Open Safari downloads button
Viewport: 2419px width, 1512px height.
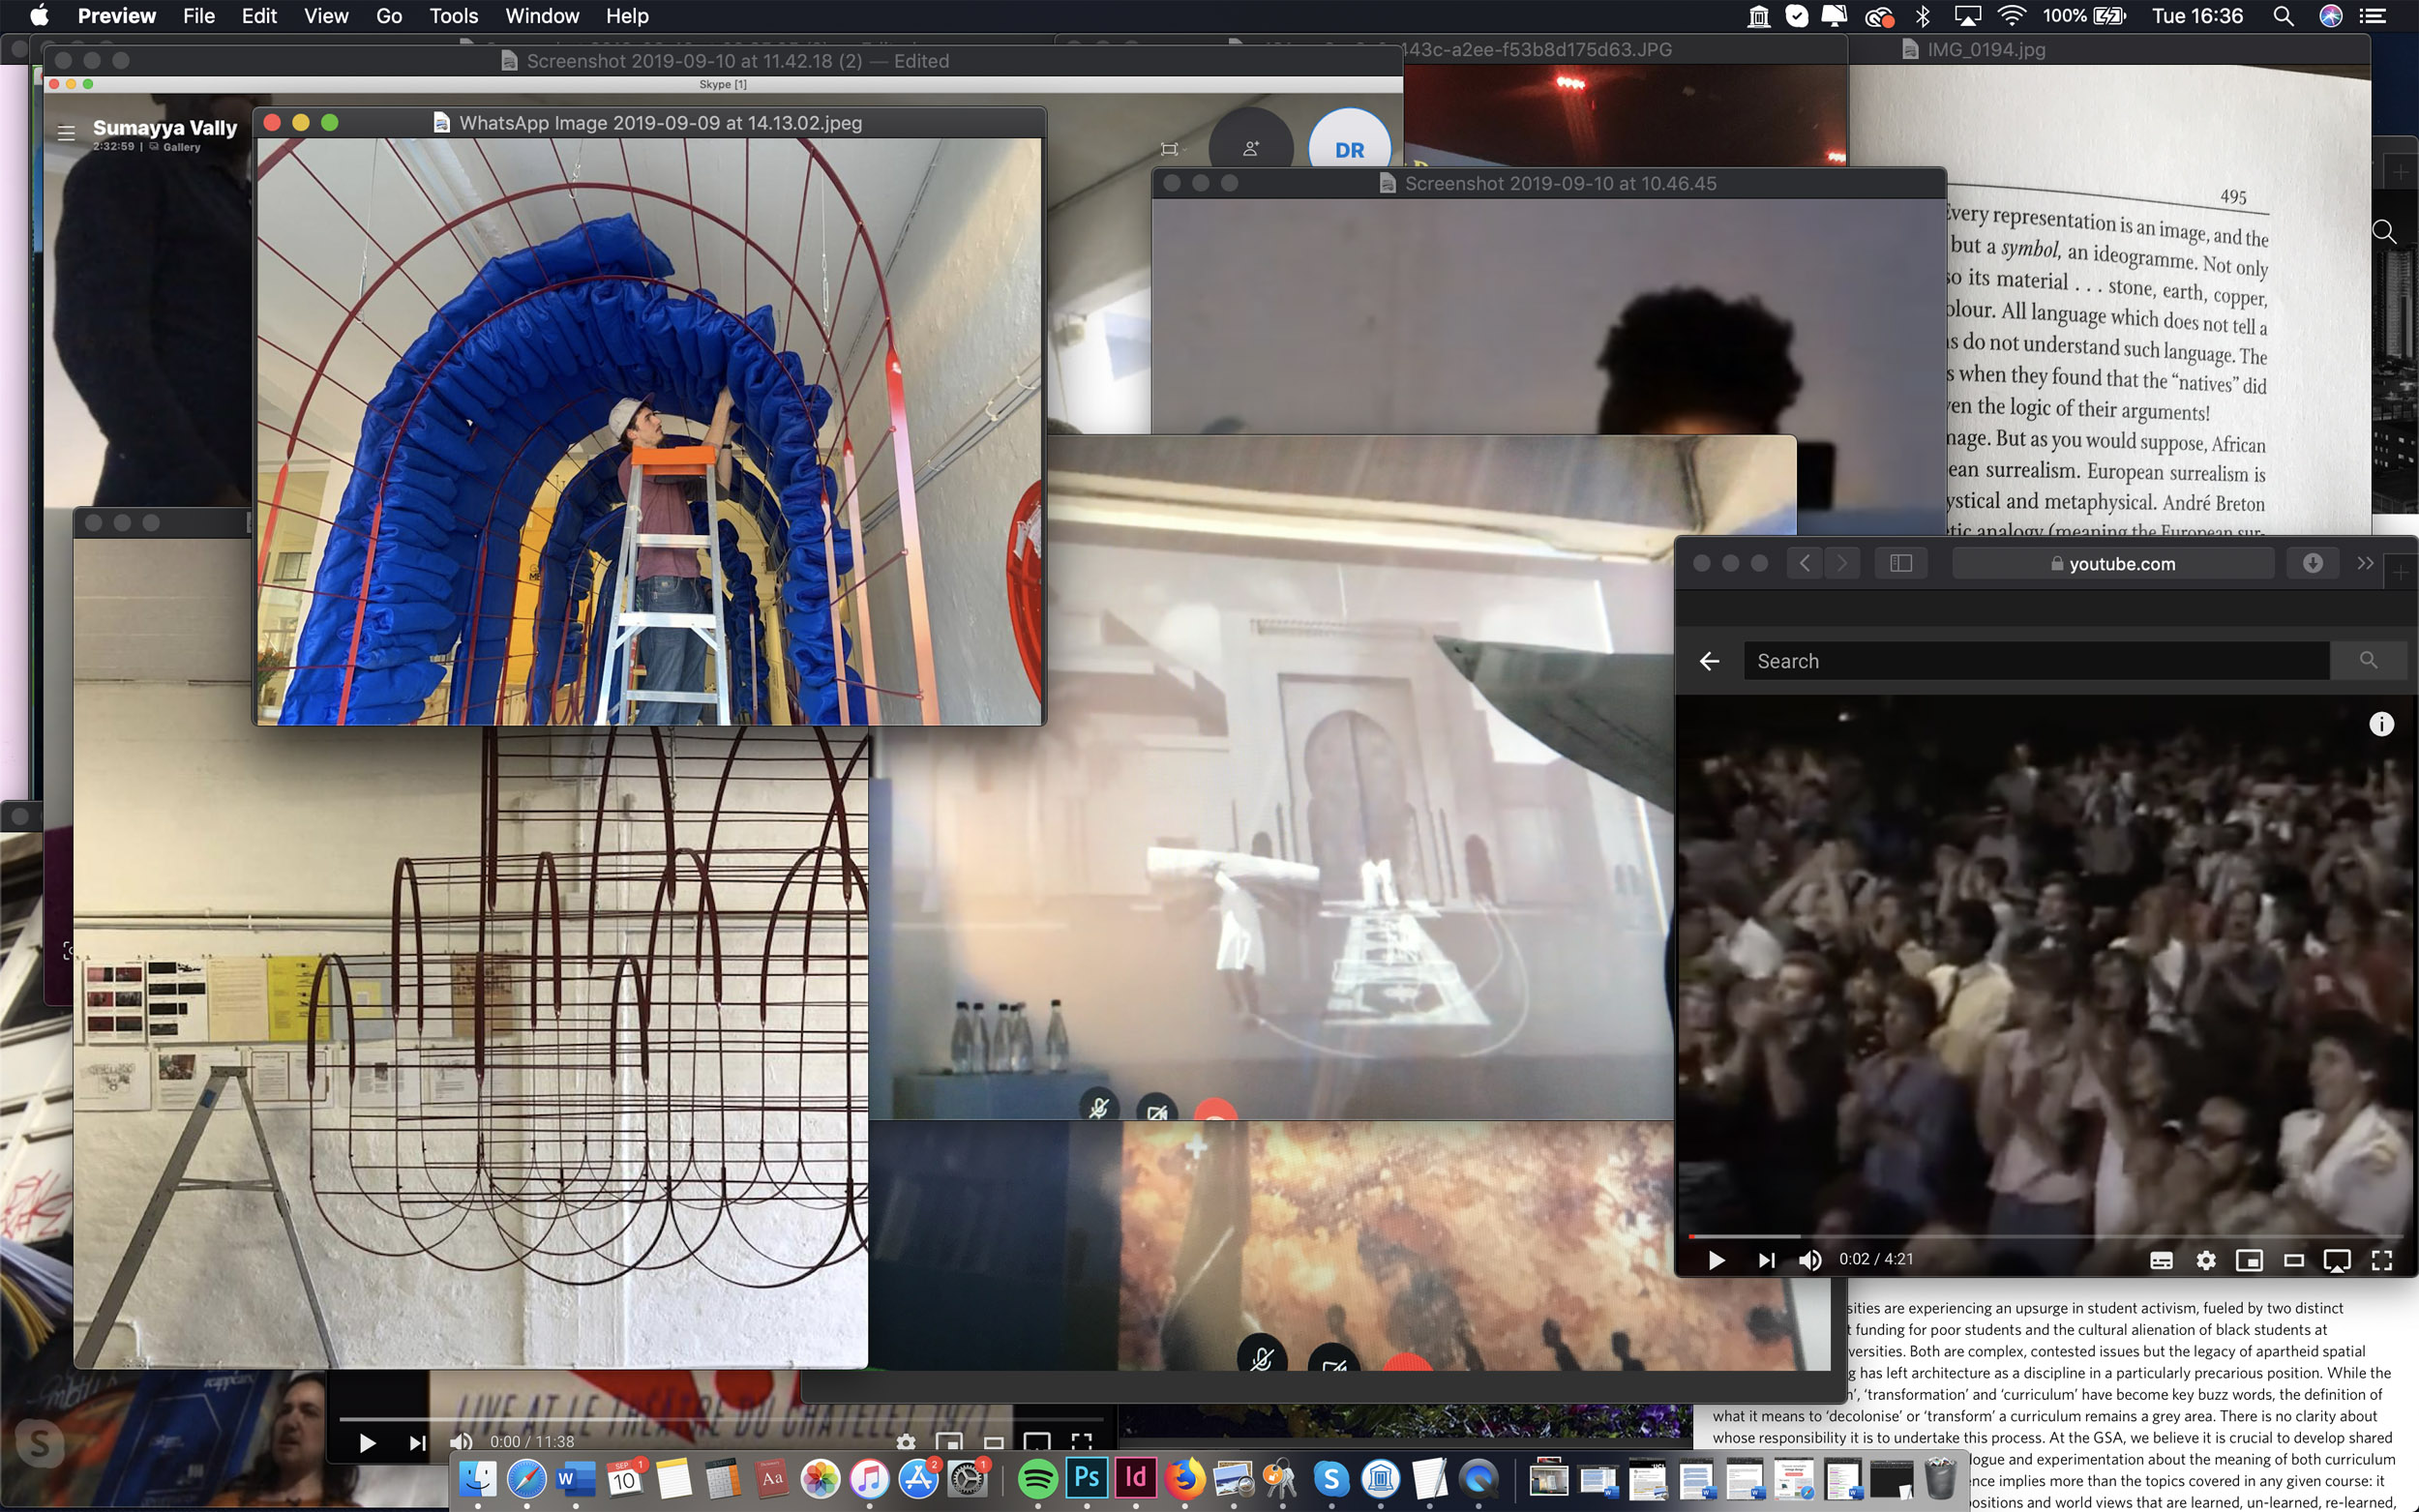tap(2312, 563)
